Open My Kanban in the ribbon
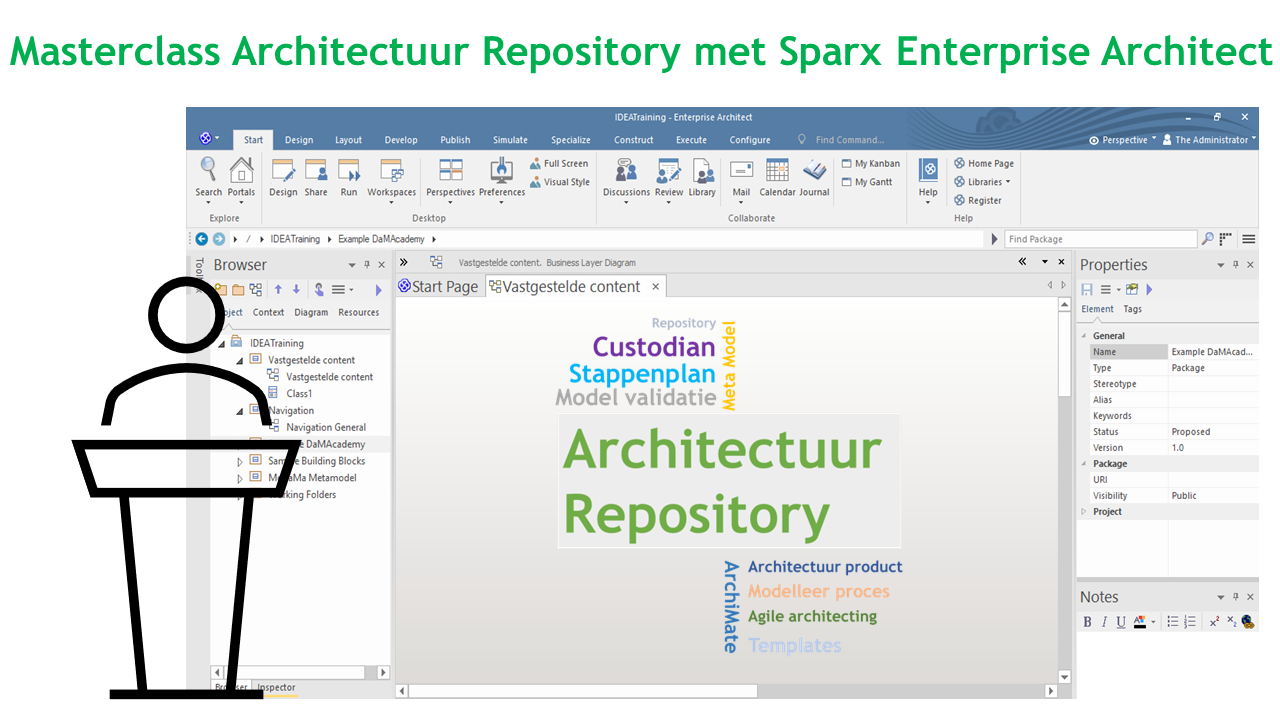 [x=870, y=164]
